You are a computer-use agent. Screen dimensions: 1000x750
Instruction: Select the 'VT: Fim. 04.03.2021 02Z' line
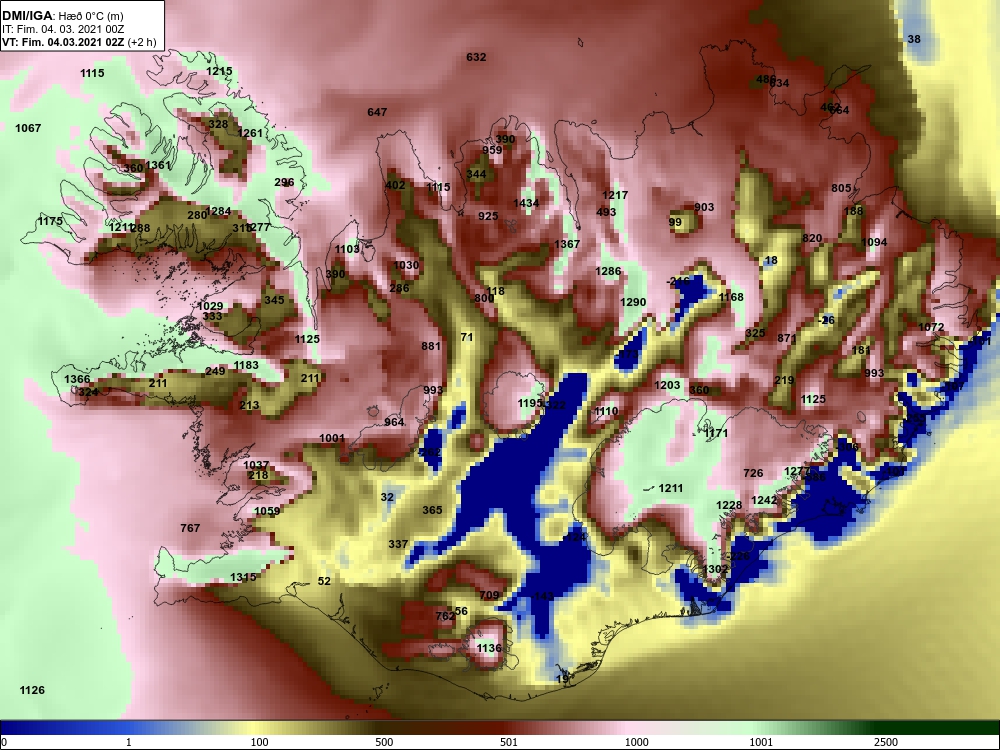pos(62,42)
